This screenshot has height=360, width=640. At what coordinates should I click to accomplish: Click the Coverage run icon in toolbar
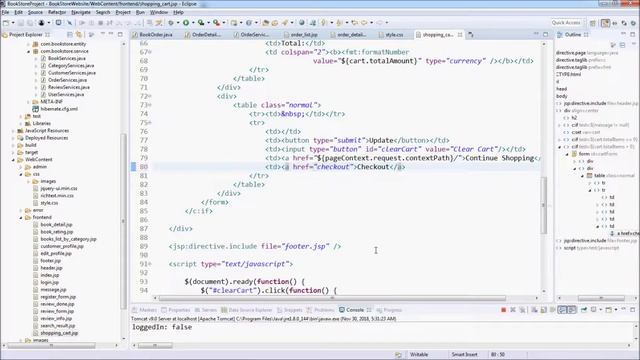pos(201,23)
